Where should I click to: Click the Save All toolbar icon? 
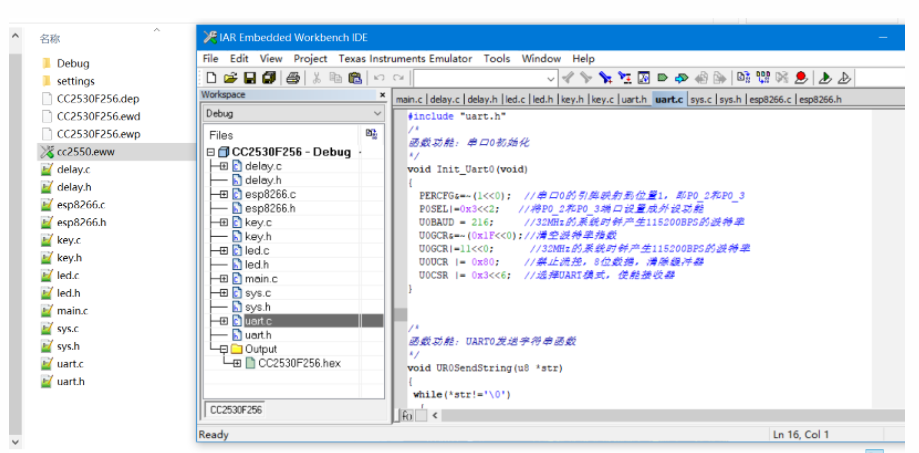tap(269, 77)
